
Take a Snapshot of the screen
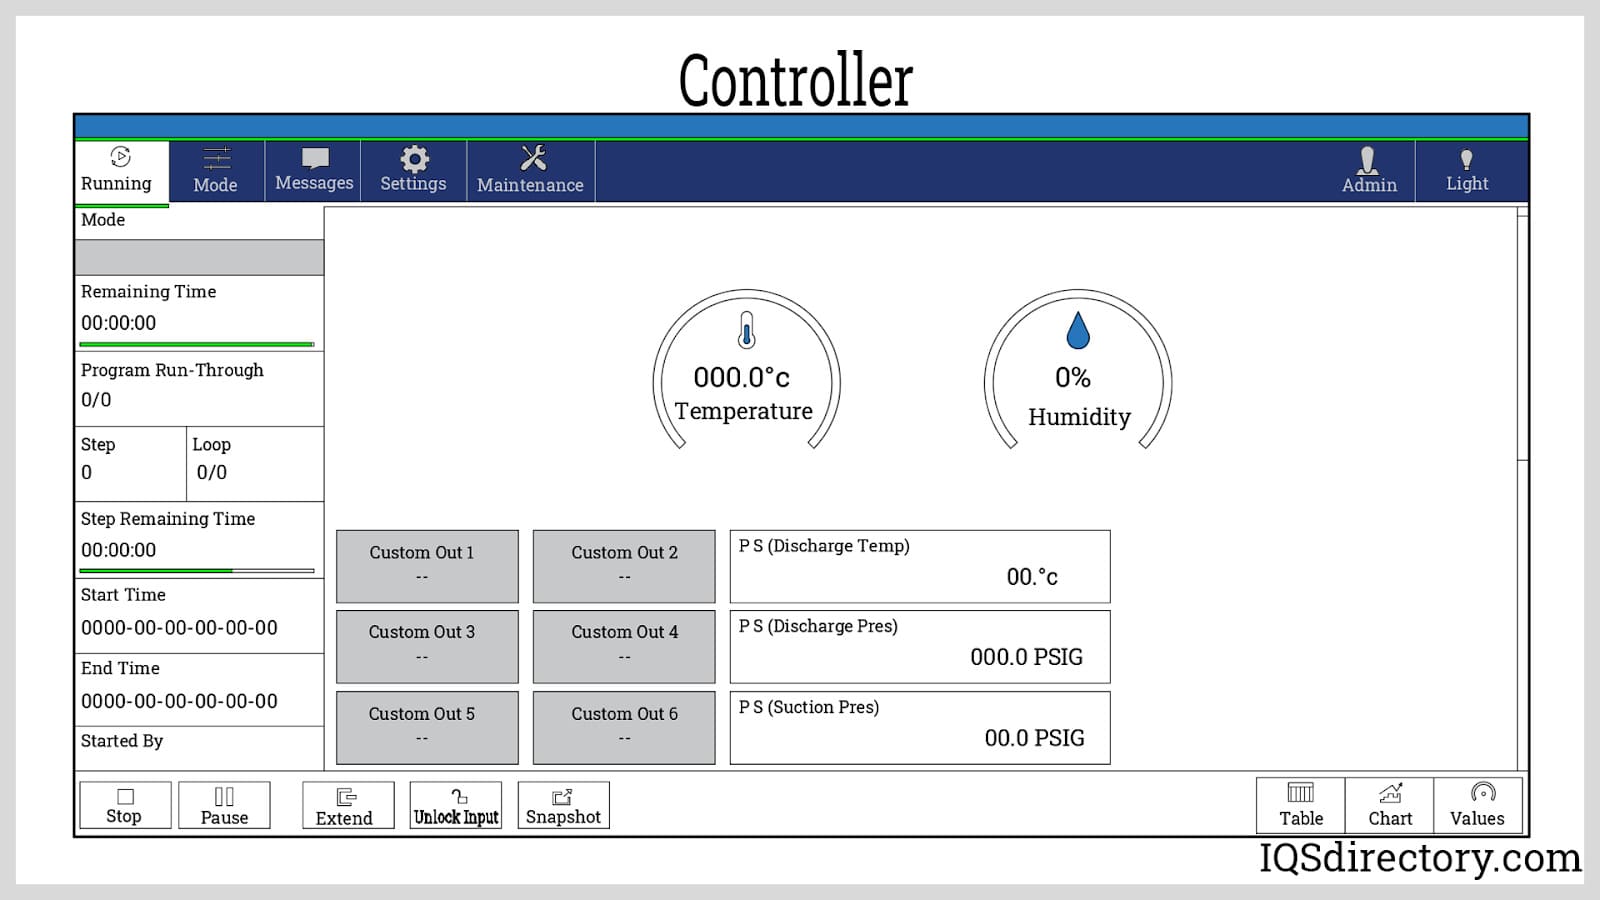point(563,805)
